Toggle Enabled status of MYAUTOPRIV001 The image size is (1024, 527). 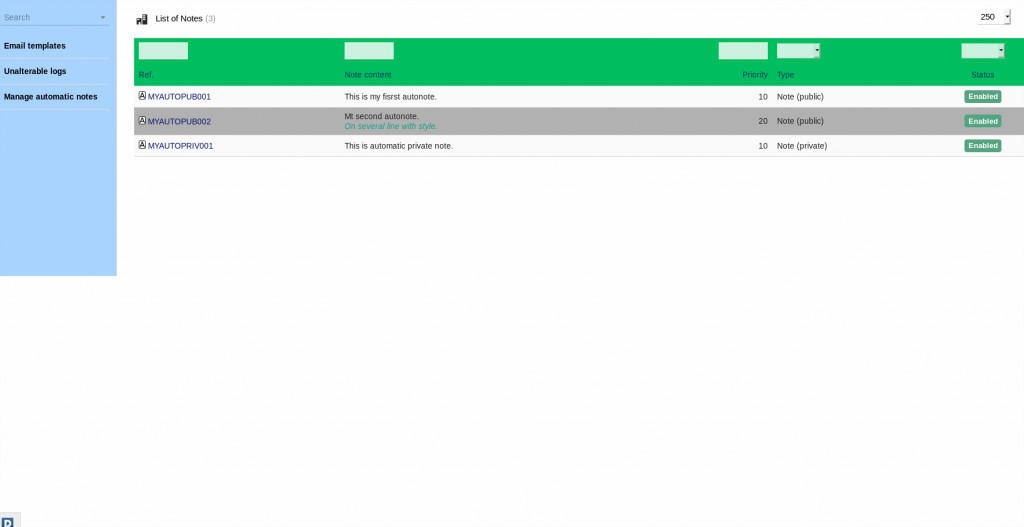982,146
